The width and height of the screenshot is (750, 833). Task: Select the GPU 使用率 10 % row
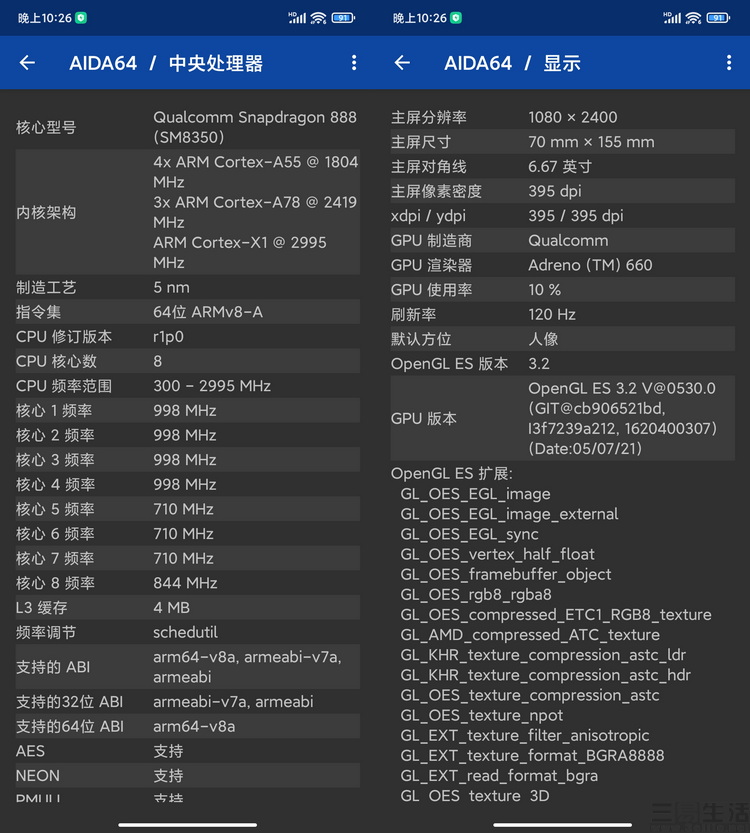pos(562,290)
